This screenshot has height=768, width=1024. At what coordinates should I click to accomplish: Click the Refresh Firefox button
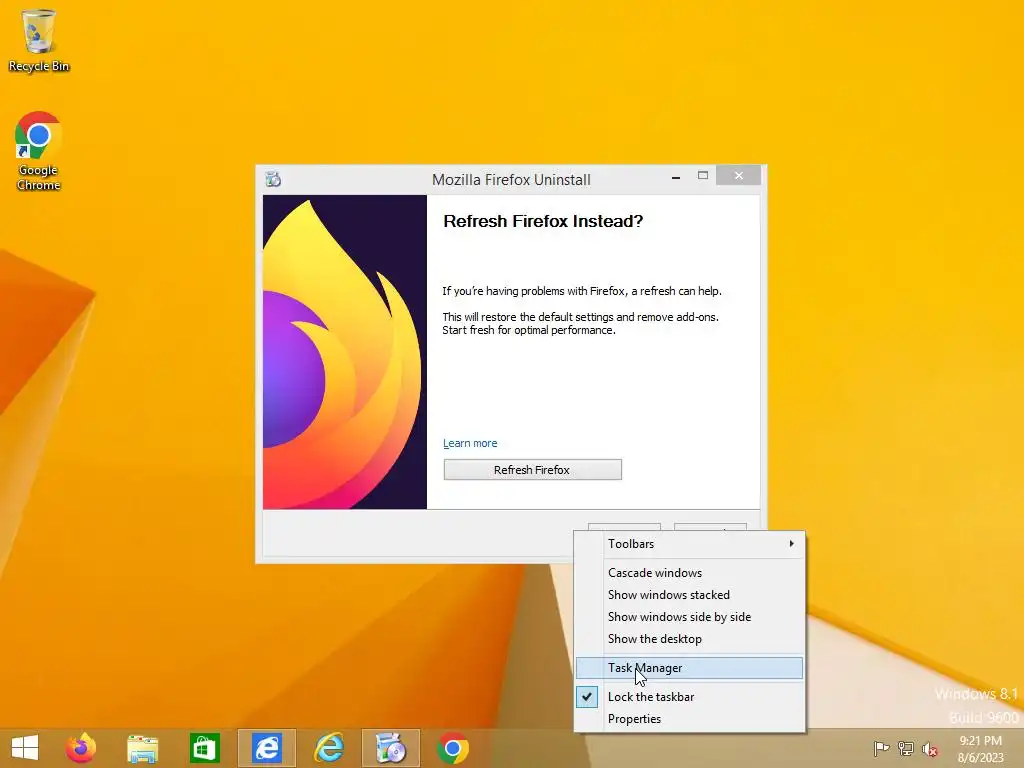point(532,470)
